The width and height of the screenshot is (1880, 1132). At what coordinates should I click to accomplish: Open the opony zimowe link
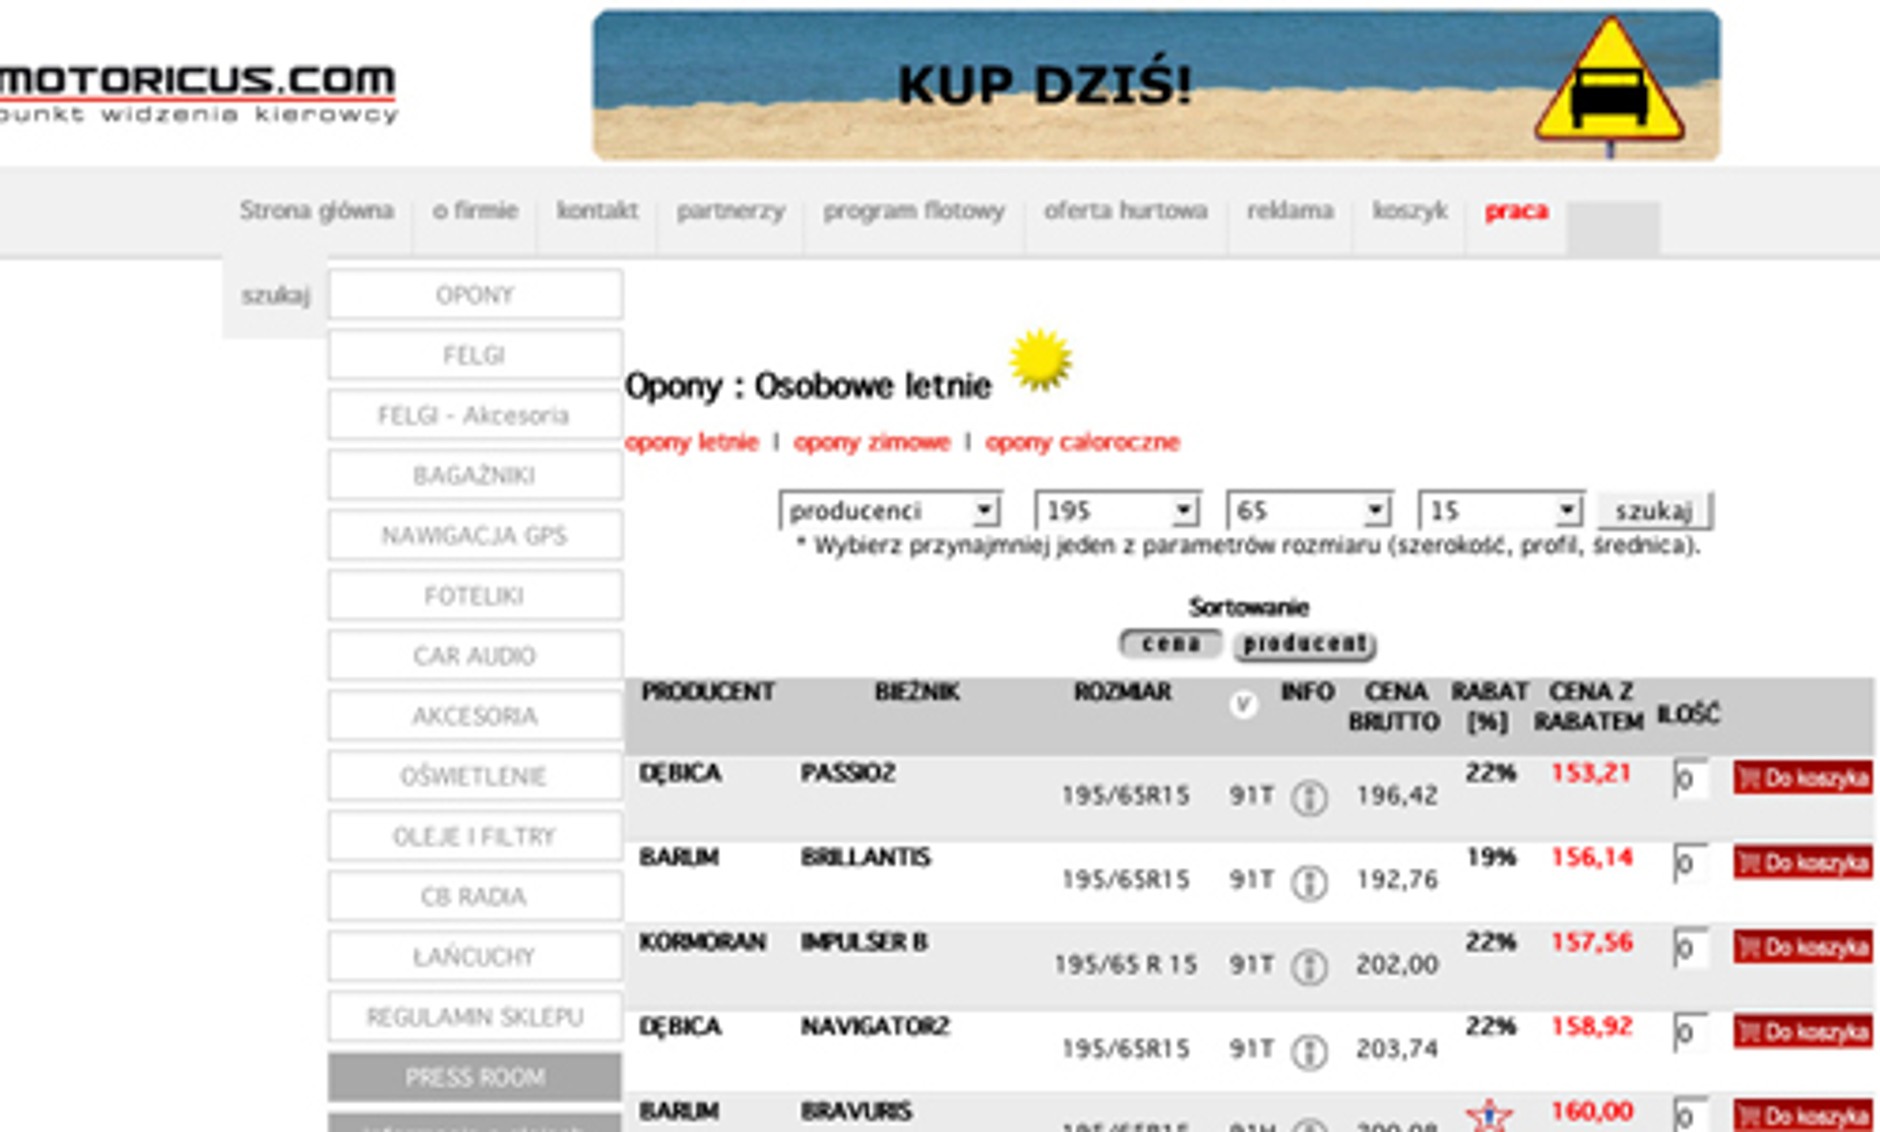(x=871, y=441)
